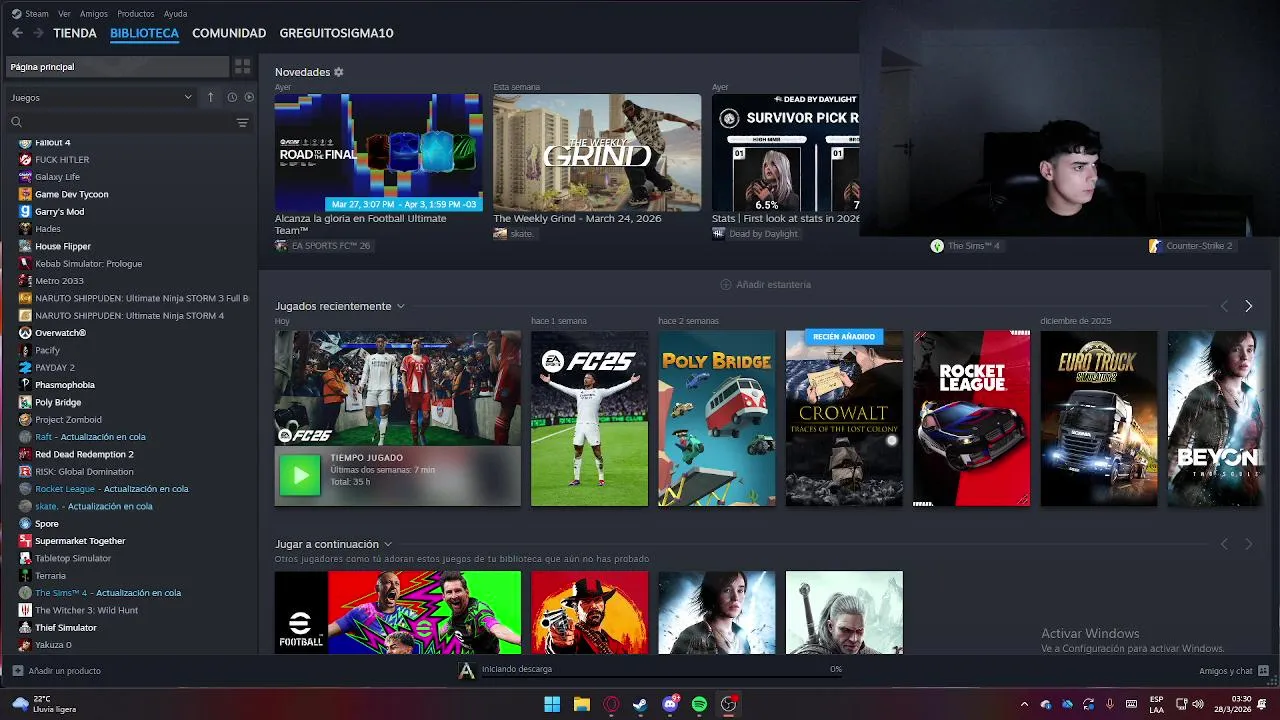This screenshot has width=1280, height=720.
Task: Select Red Dead Redemption 2 in list
Action: pos(84,454)
